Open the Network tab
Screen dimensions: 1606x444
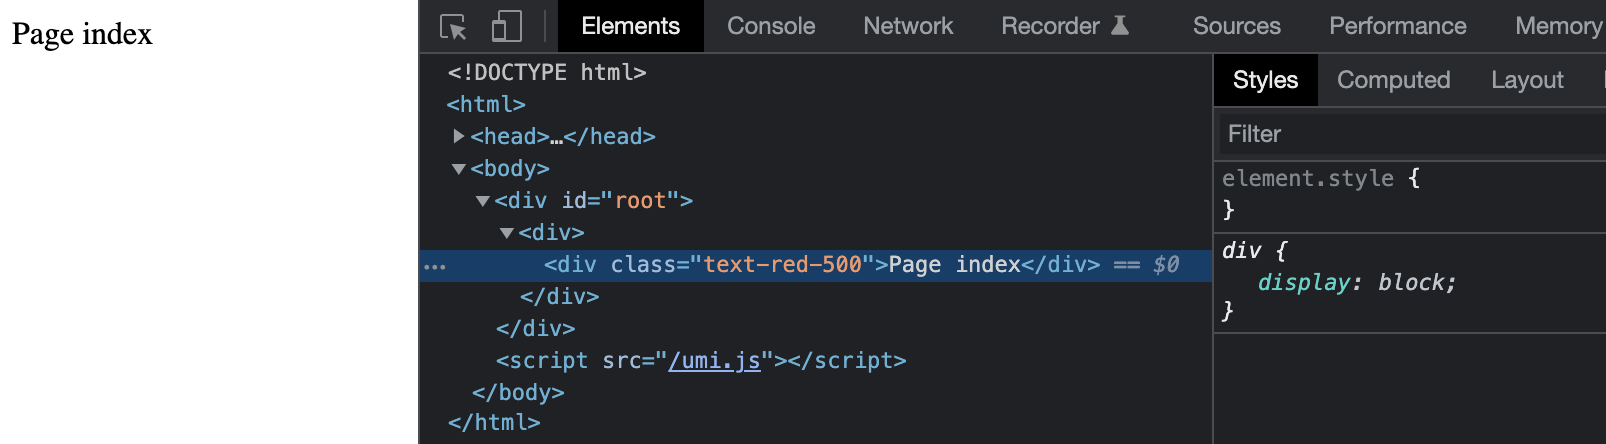[x=908, y=26]
